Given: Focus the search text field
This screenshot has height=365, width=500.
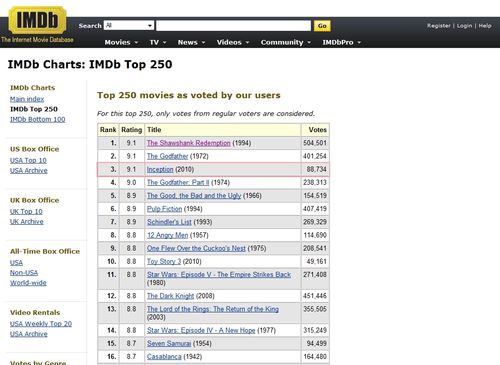Looking at the screenshot, I should click(x=233, y=26).
